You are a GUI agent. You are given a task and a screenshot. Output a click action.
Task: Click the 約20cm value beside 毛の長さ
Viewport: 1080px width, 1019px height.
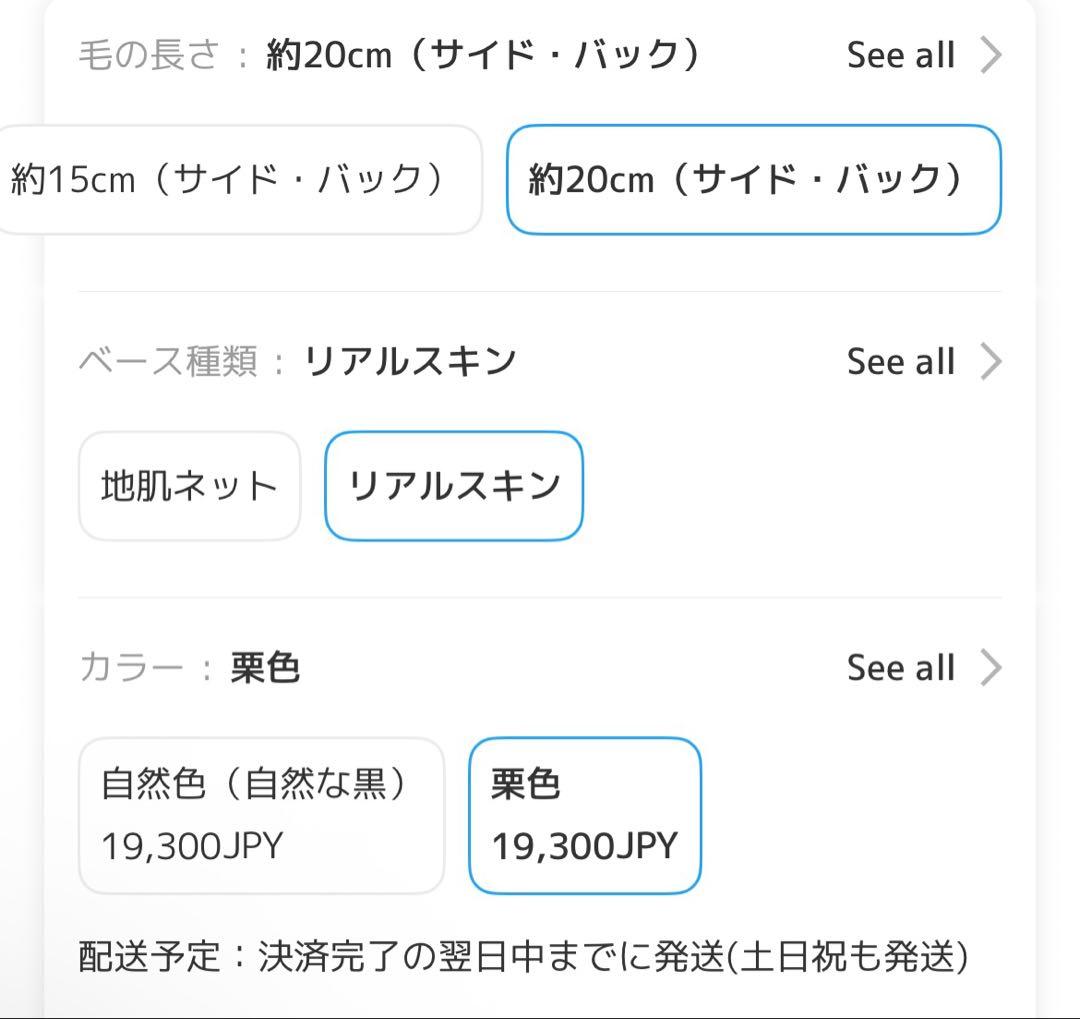pyautogui.click(x=480, y=55)
